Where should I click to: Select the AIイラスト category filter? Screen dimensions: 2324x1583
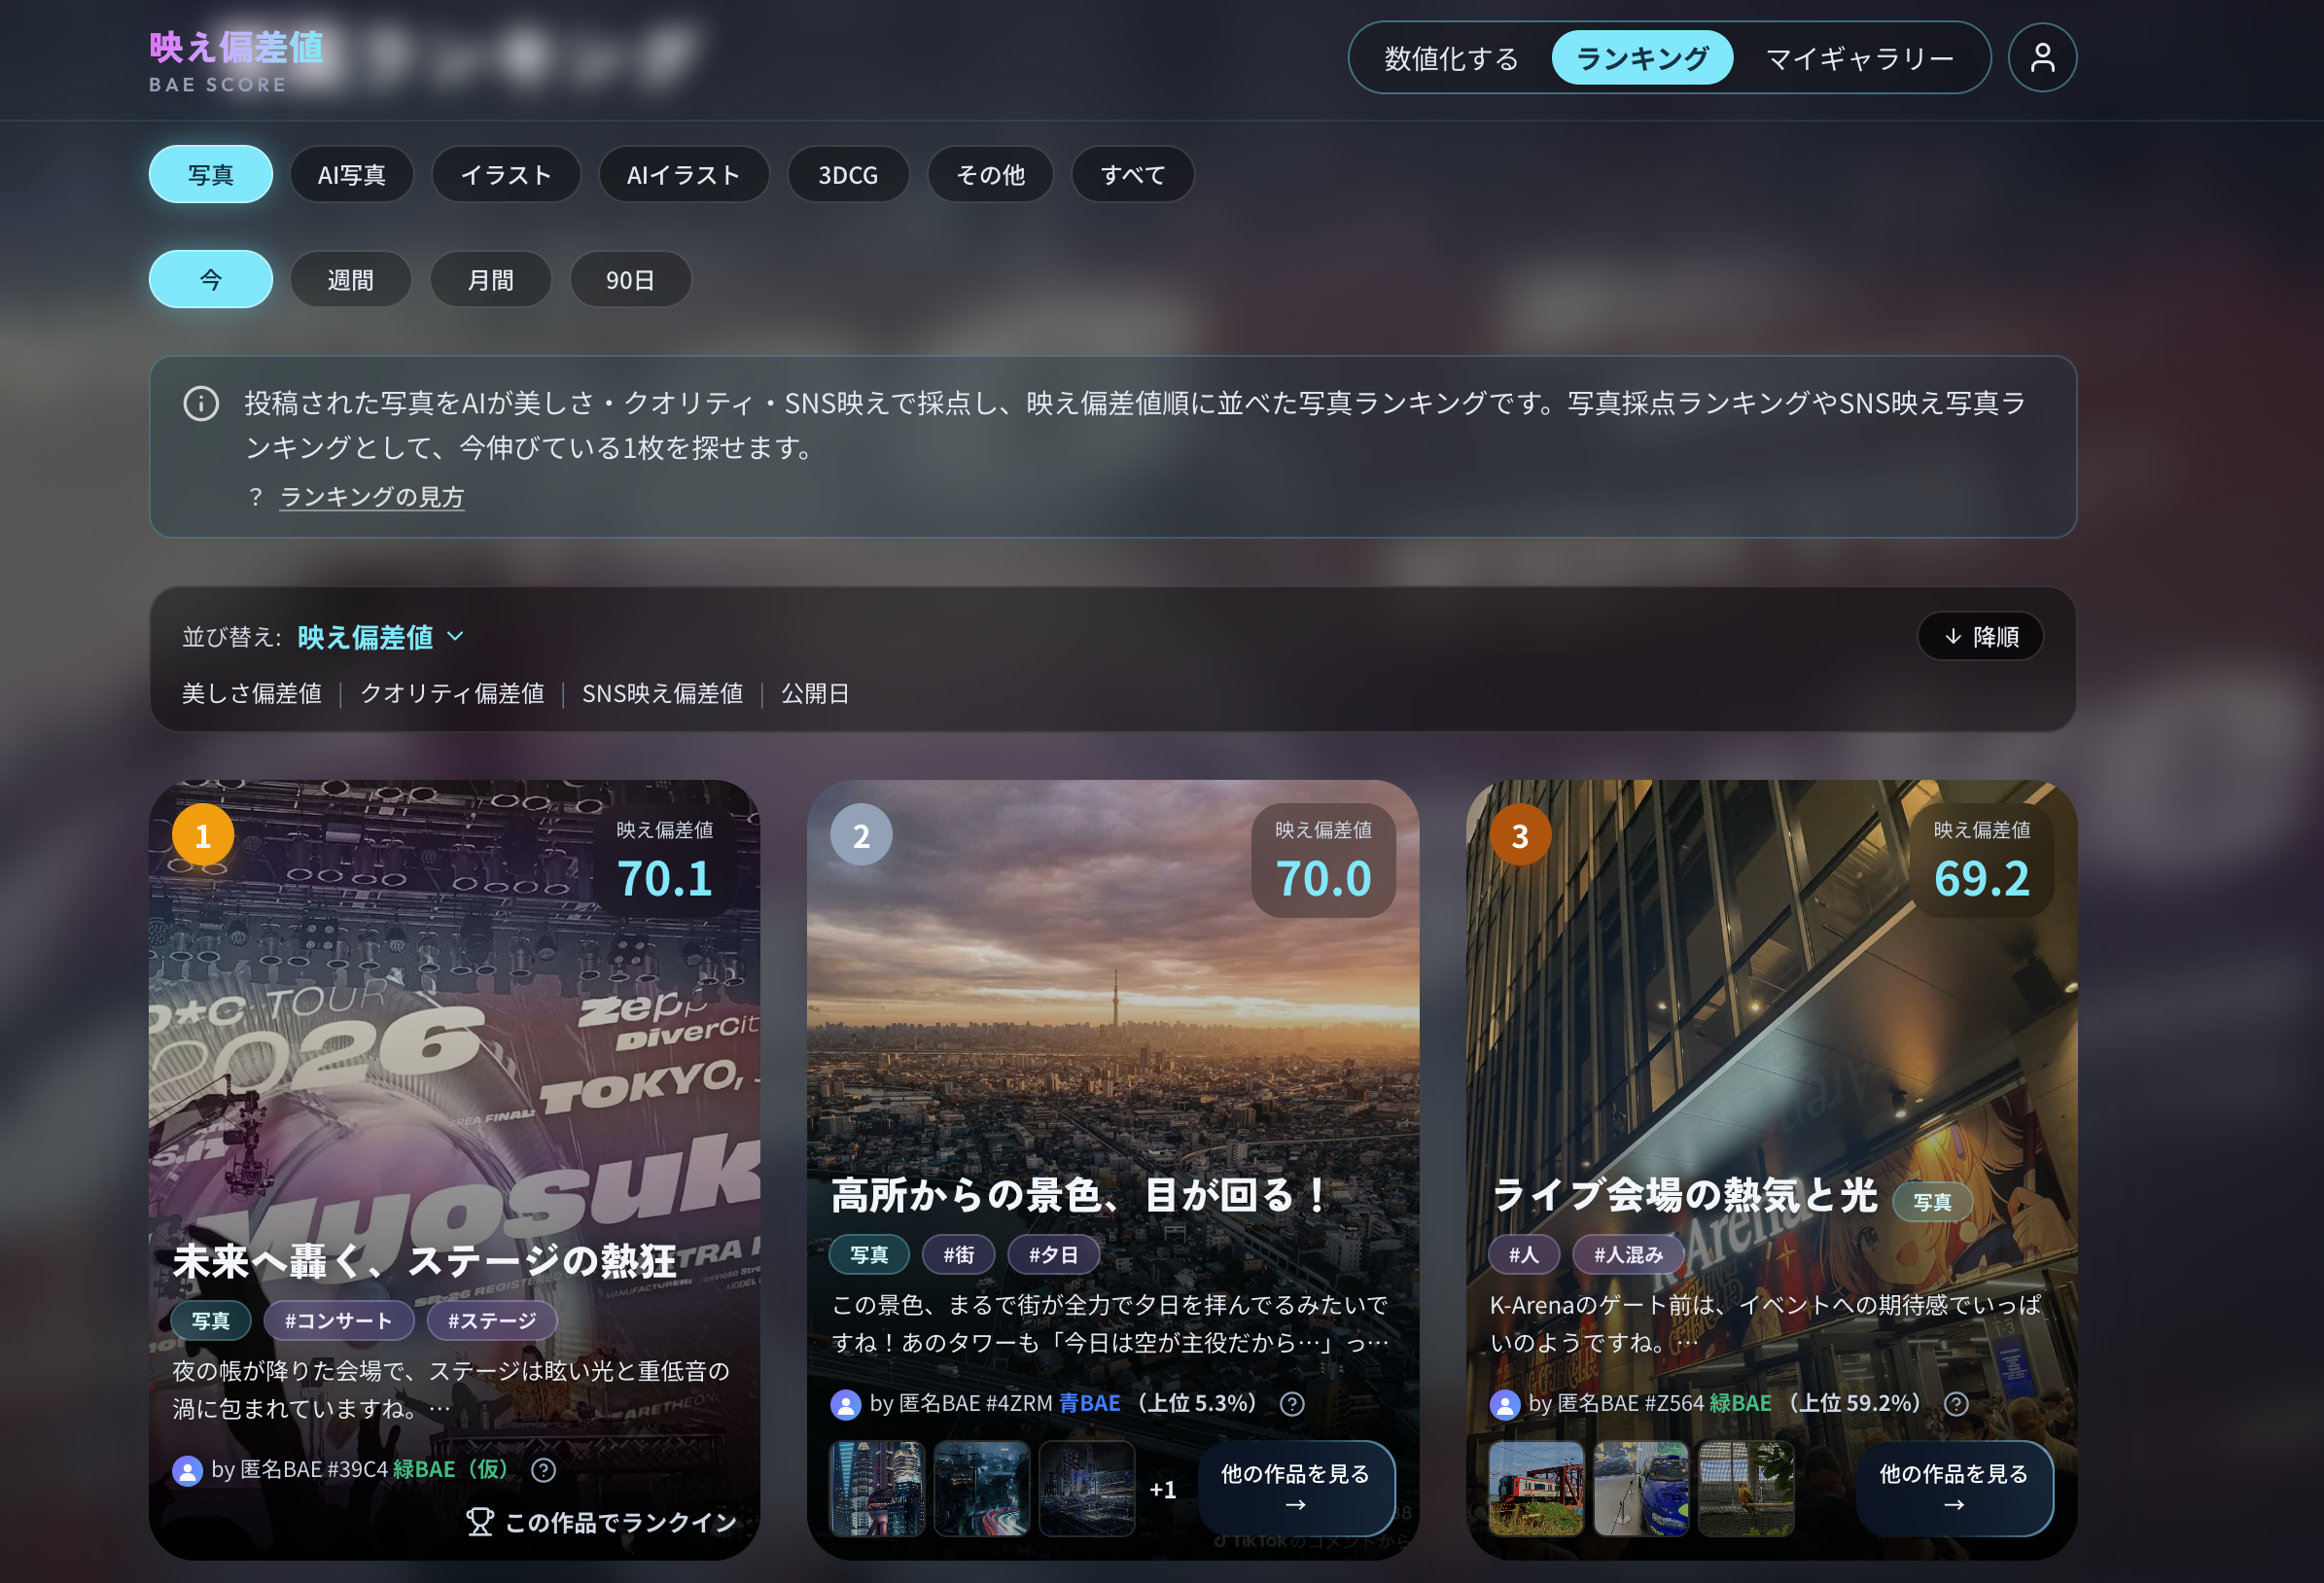point(684,175)
